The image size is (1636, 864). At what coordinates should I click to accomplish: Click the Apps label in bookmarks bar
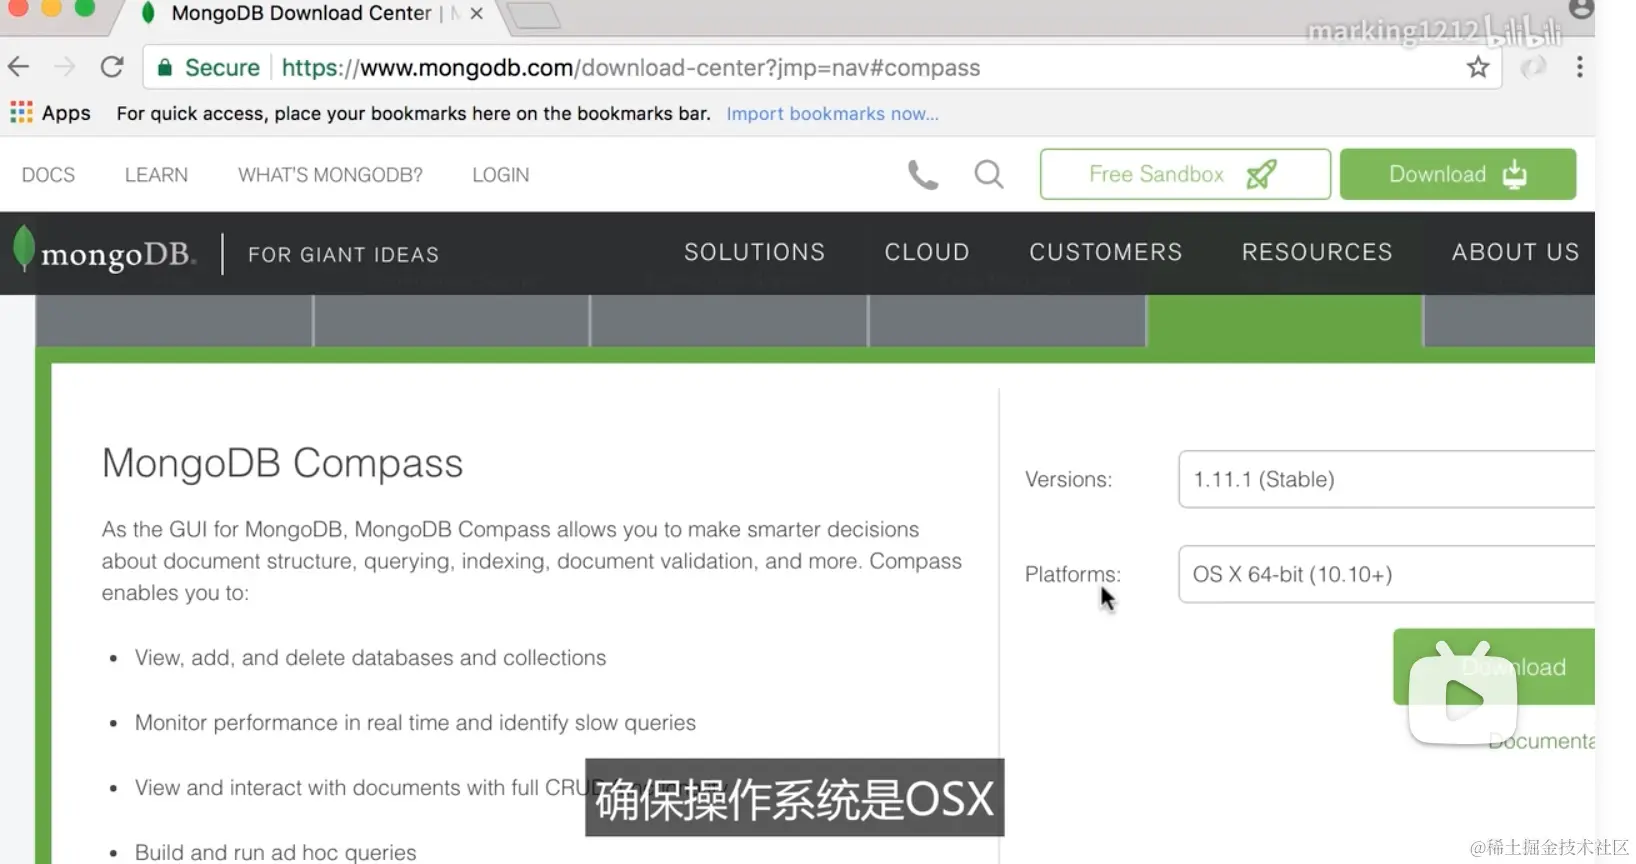pos(66,113)
